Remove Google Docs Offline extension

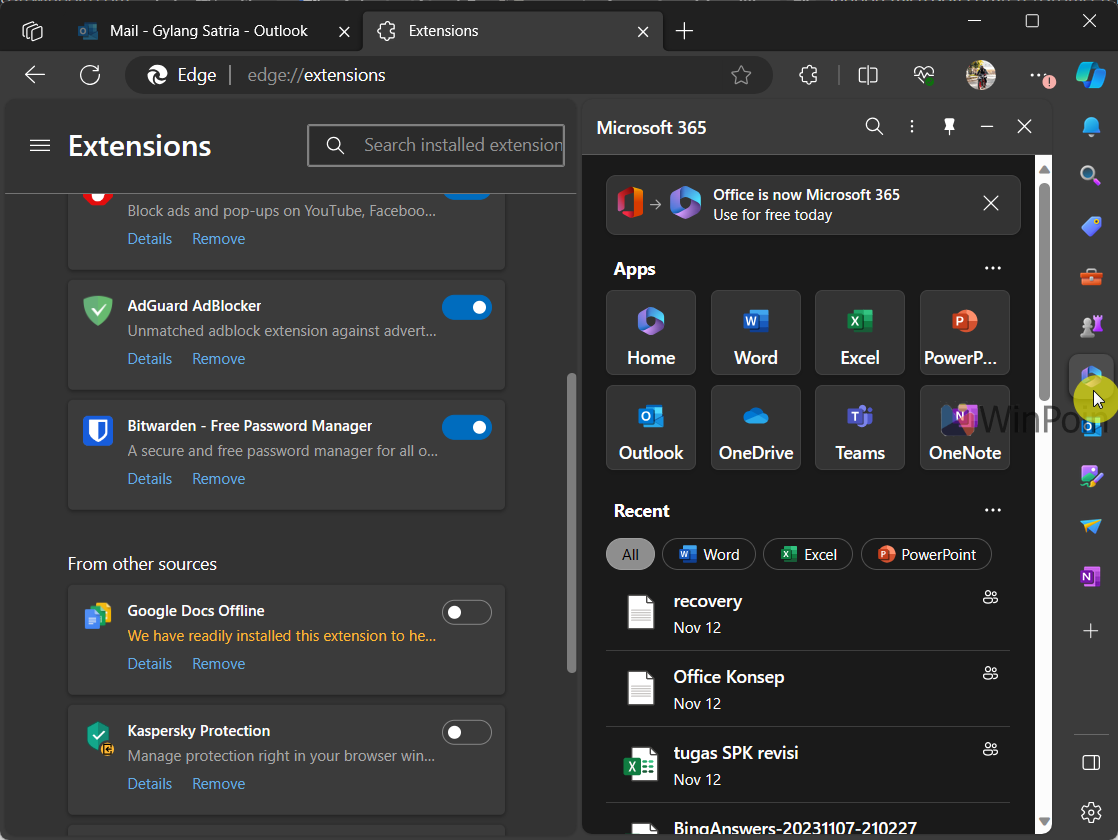pos(219,663)
